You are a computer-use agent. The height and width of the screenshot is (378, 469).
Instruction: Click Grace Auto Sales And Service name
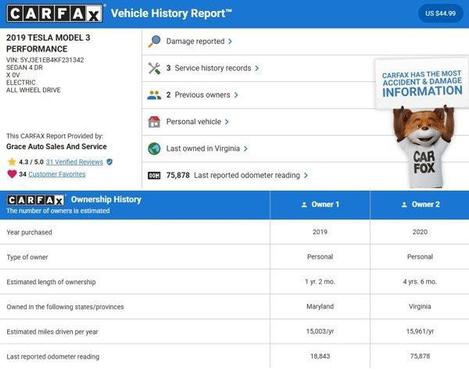pyautogui.click(x=56, y=147)
